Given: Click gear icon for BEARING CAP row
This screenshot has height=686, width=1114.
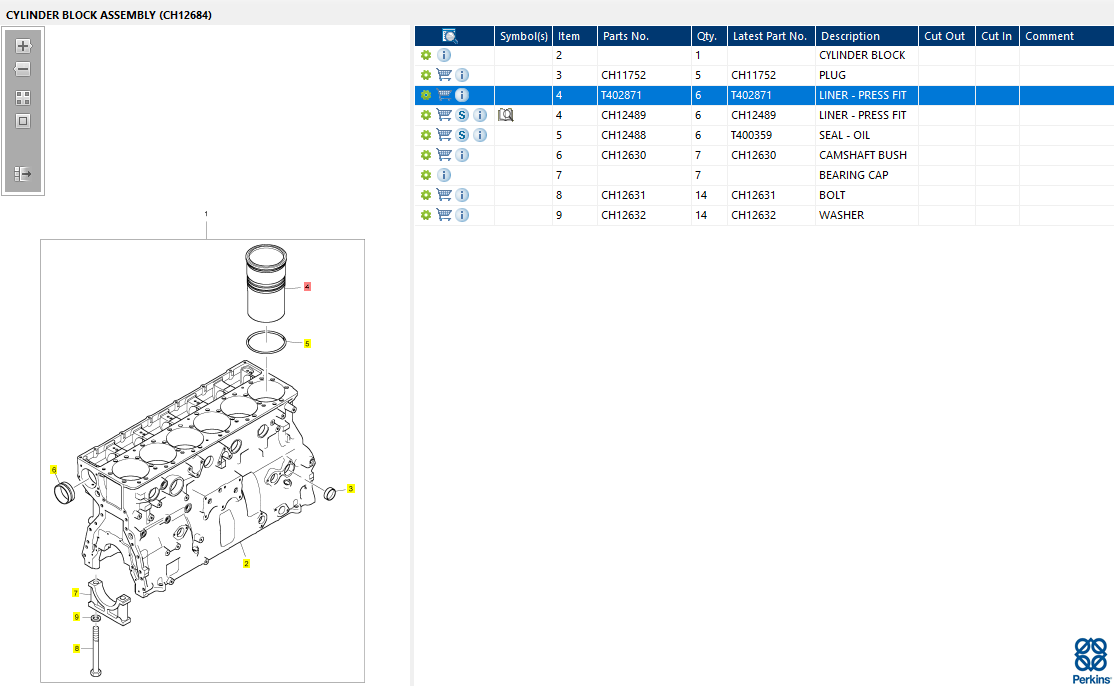Looking at the screenshot, I should (x=426, y=175).
